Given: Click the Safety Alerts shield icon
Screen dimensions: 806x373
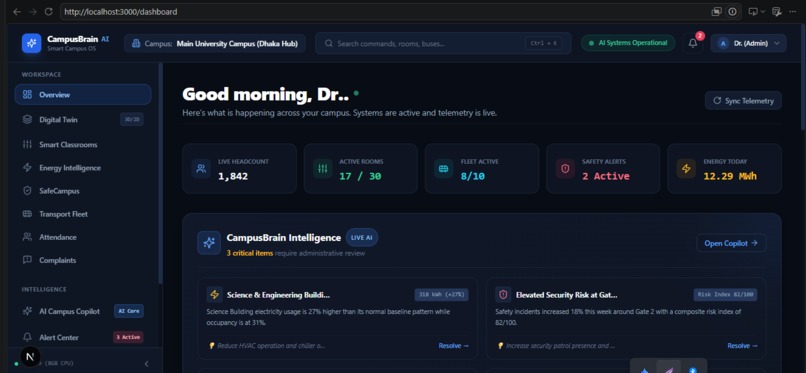Looking at the screenshot, I should pyautogui.click(x=565, y=169).
